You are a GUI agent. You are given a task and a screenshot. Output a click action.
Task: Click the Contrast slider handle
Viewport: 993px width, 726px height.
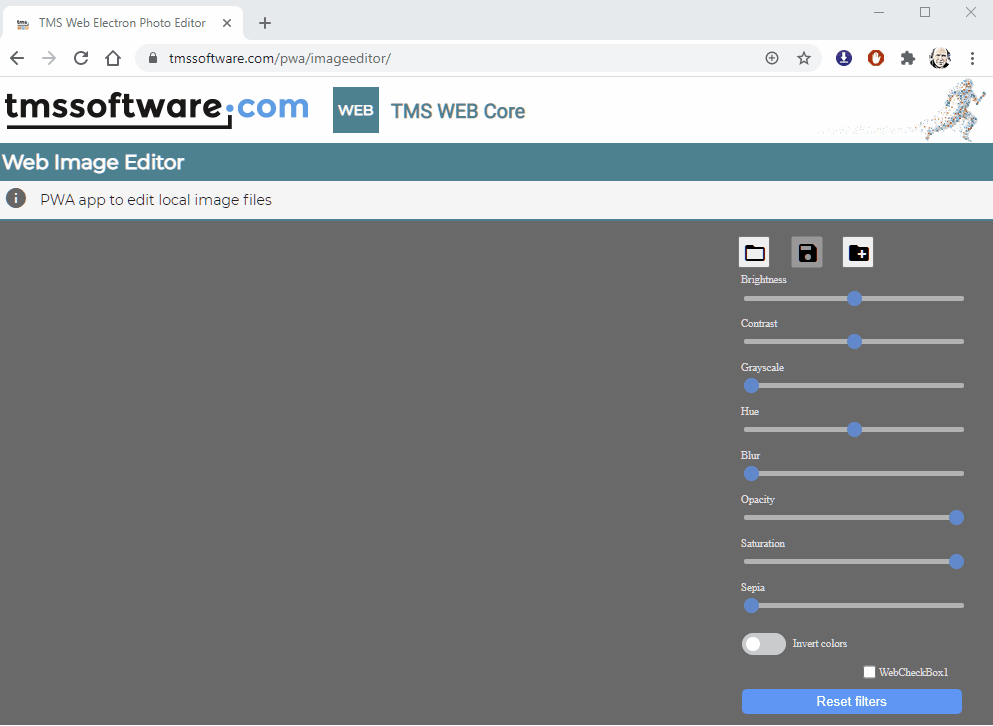[x=854, y=341]
